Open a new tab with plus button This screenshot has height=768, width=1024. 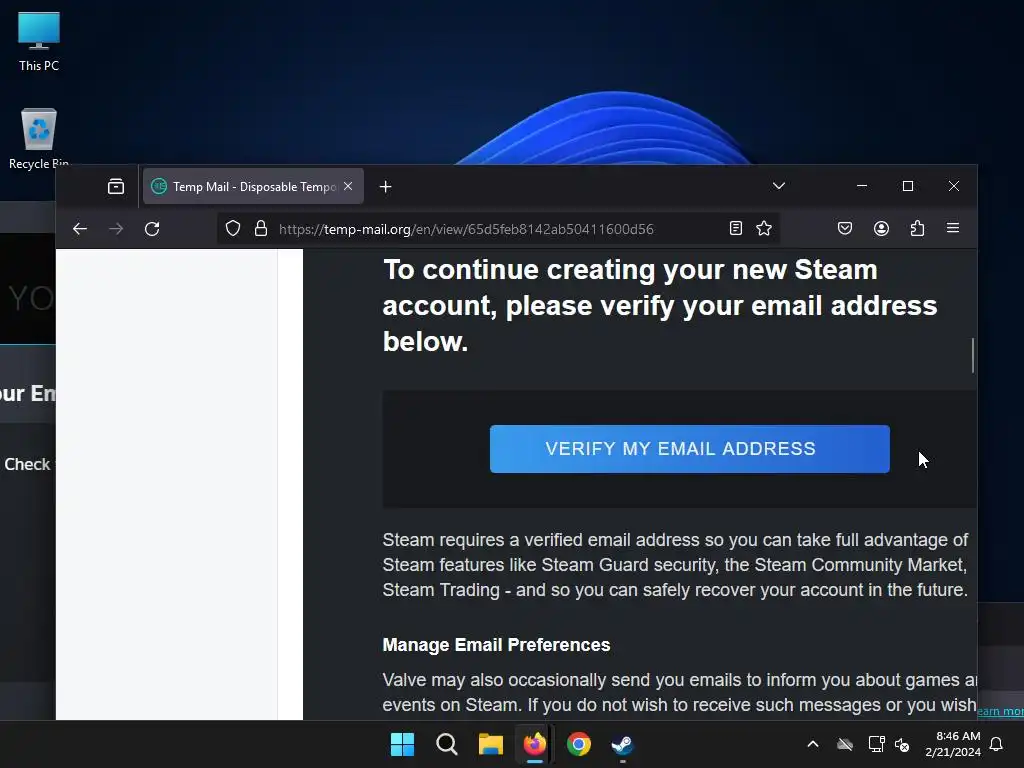coord(385,187)
